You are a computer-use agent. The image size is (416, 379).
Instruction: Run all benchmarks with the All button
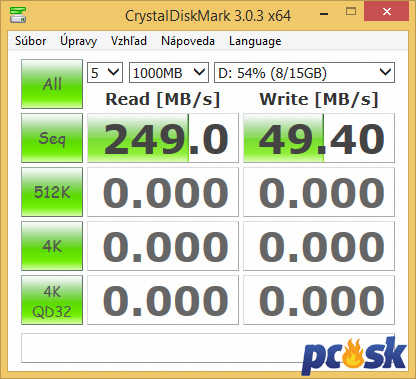(x=52, y=84)
